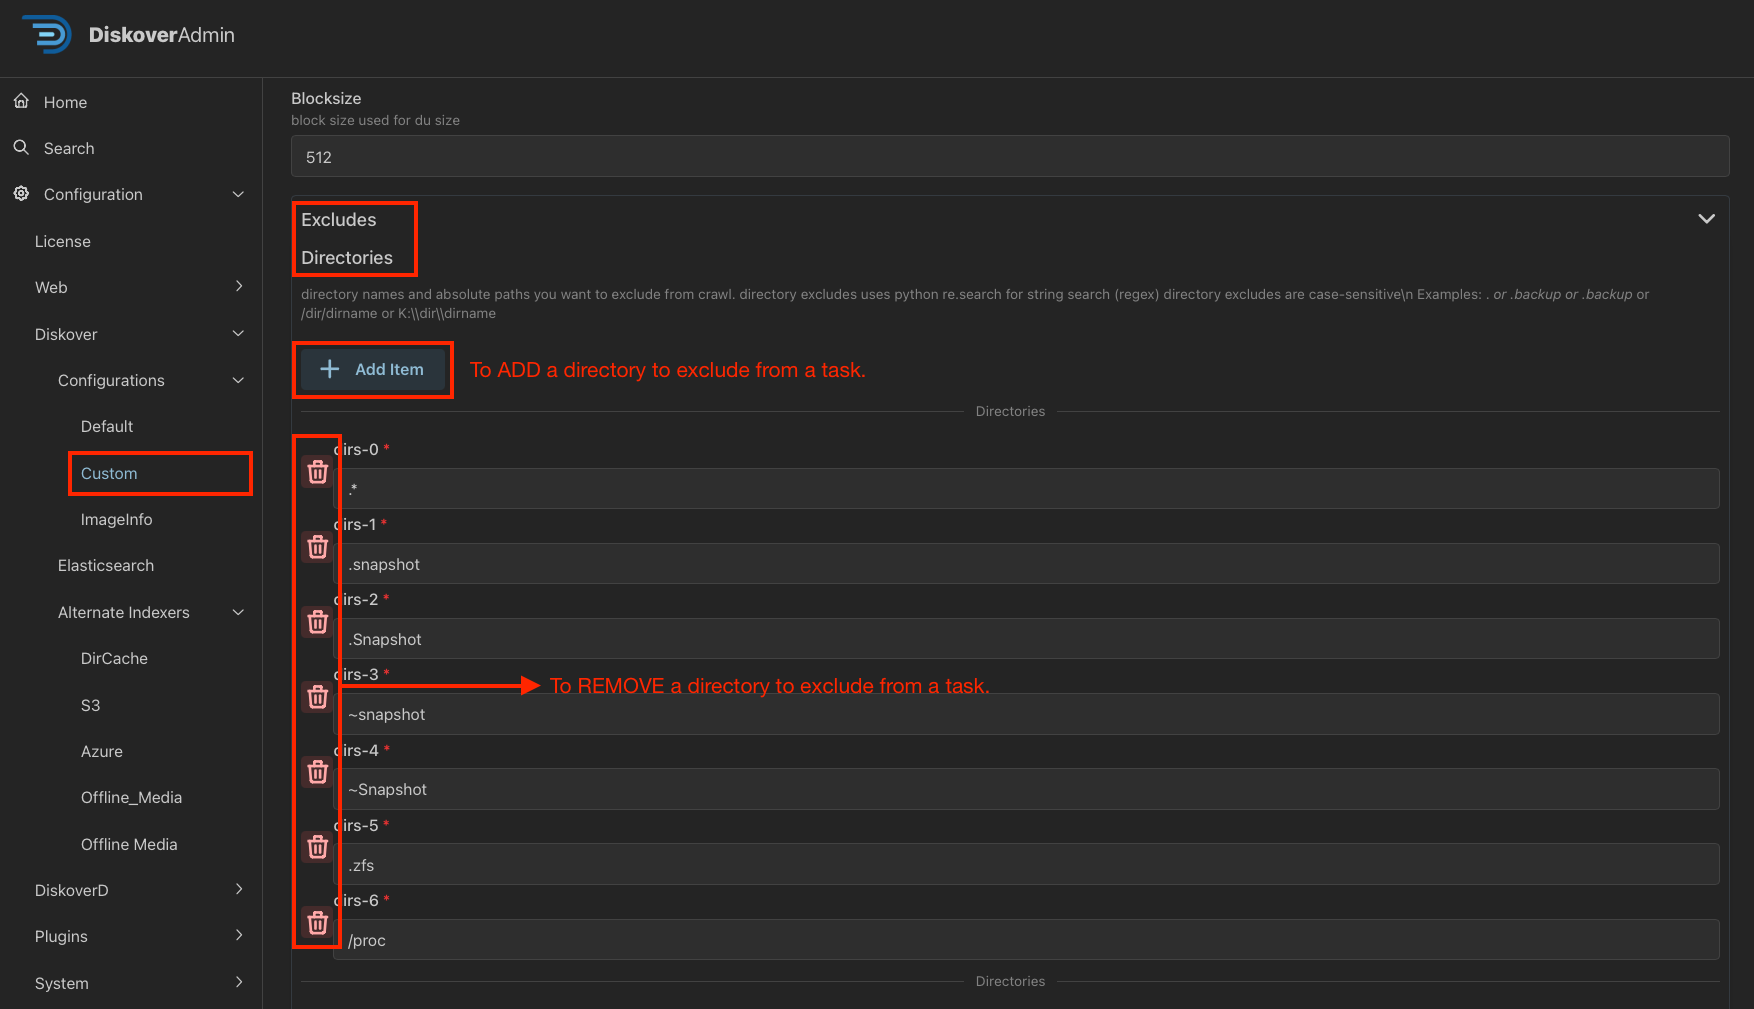Delete the /proc exclusion using its trash icon
1754x1009 pixels.
tap(317, 922)
